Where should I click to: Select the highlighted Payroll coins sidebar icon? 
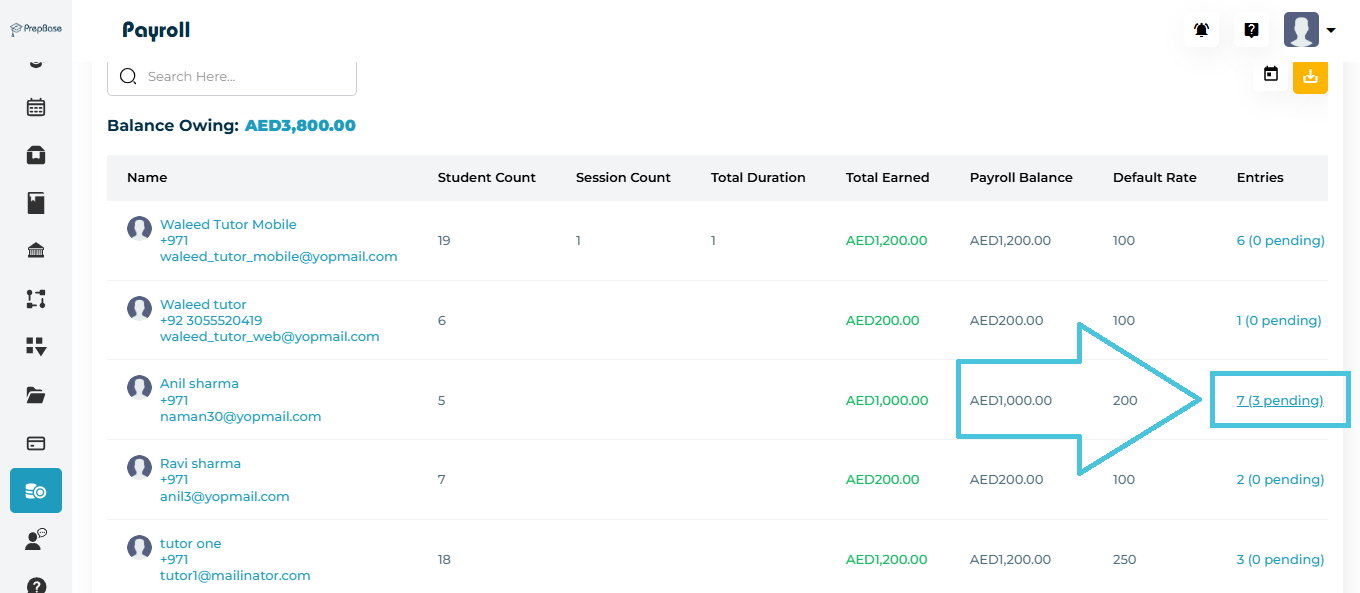(36, 490)
